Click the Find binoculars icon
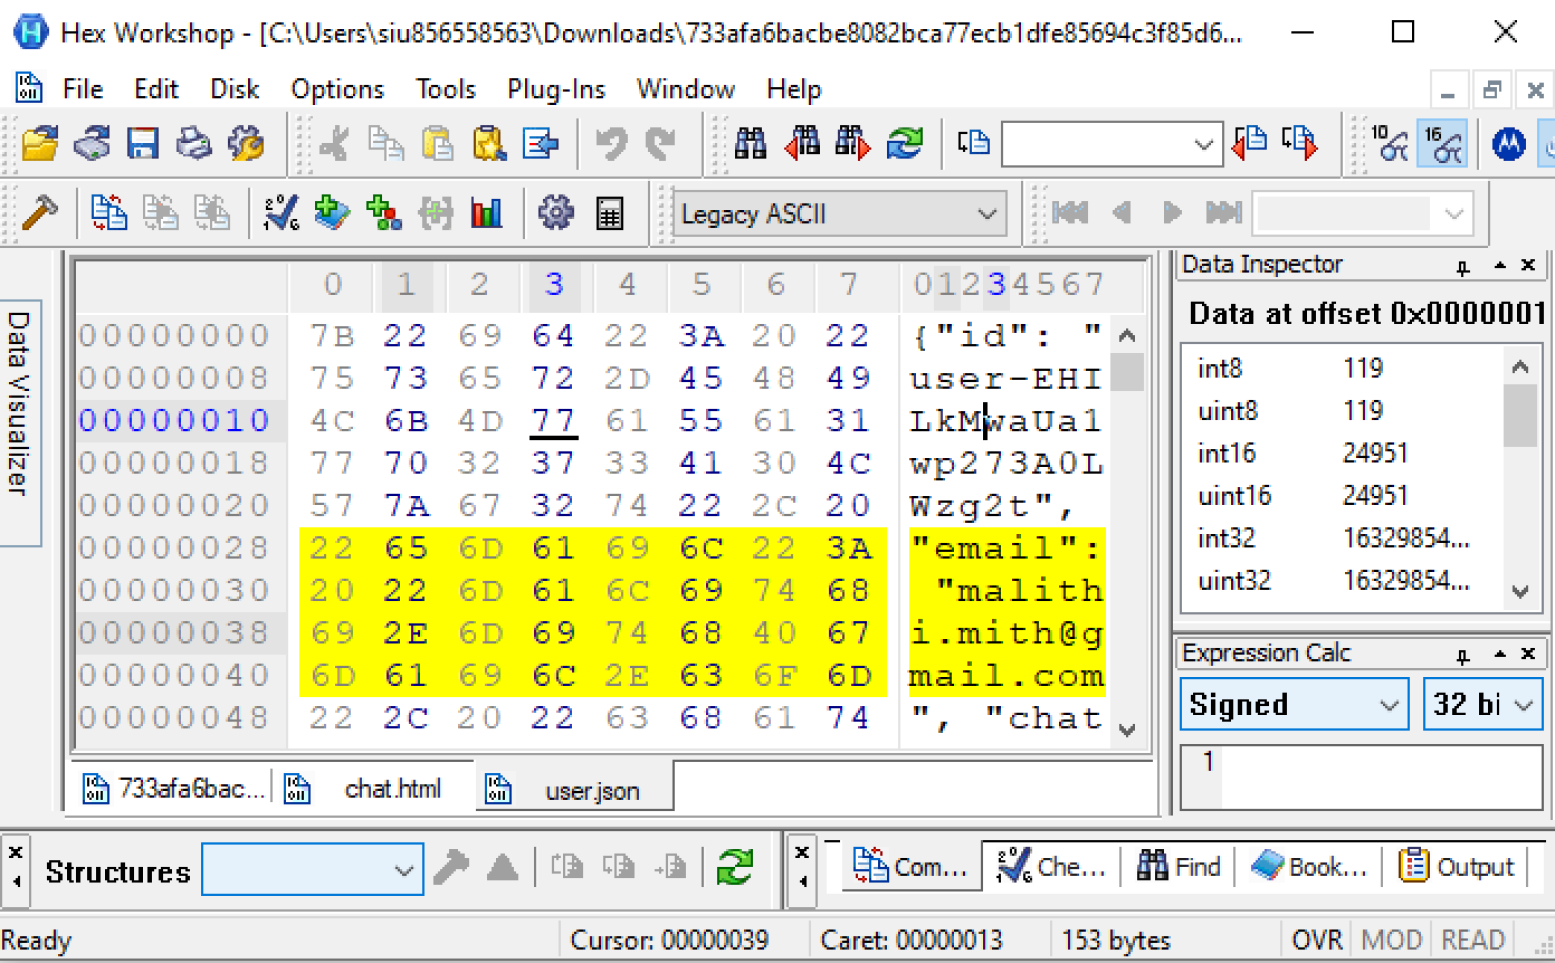The width and height of the screenshot is (1555, 963). [750, 144]
